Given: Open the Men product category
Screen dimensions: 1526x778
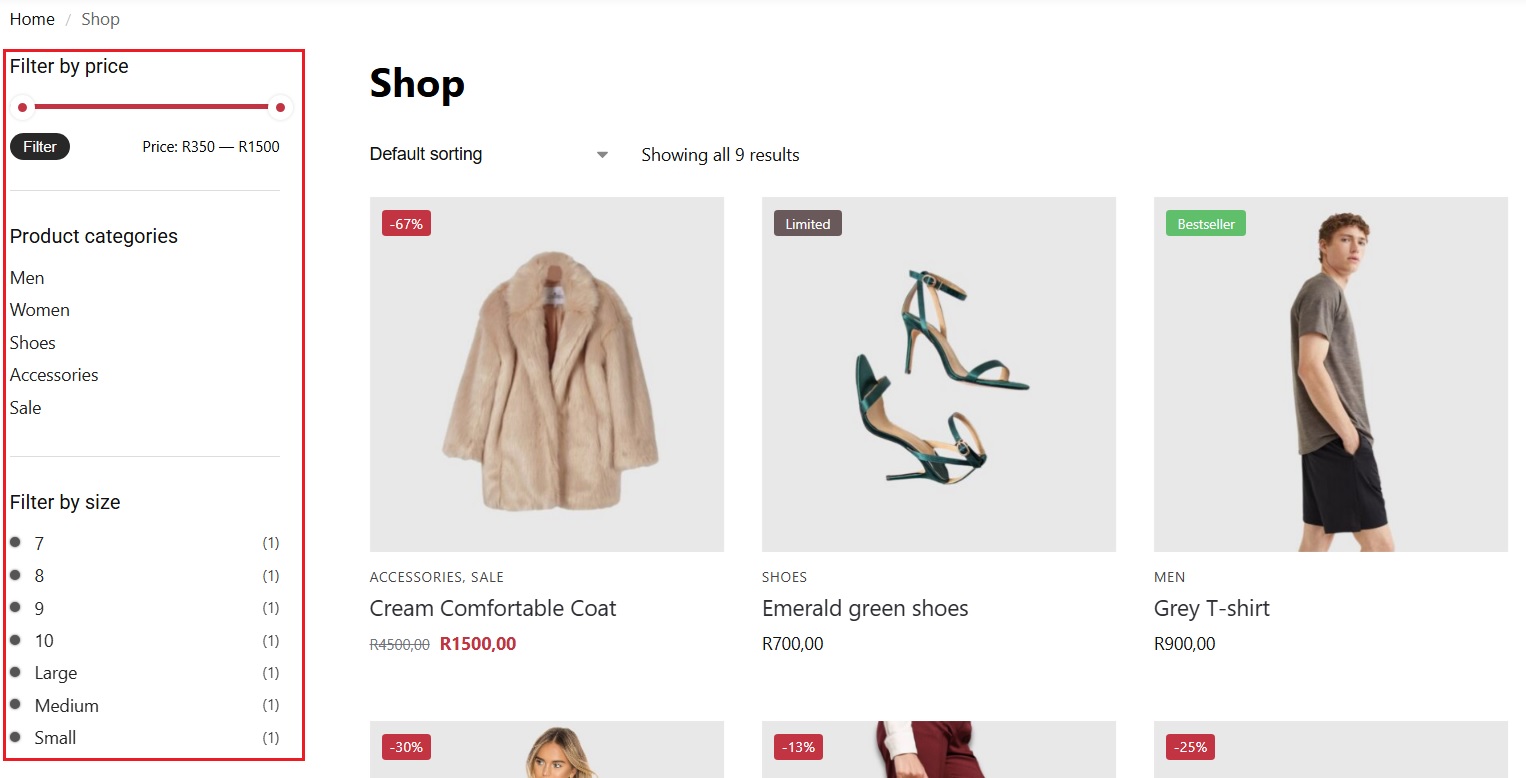Looking at the screenshot, I should (x=27, y=278).
